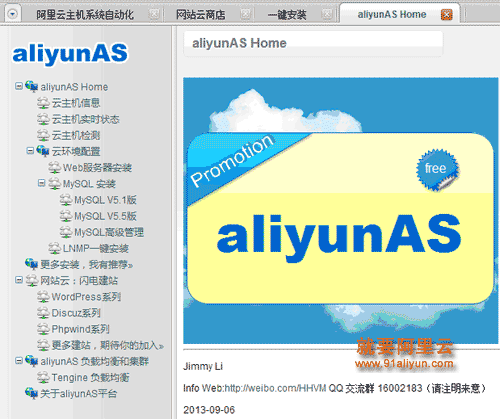The height and width of the screenshot is (419, 500).
Task: Close the 一键安装 tab
Action: point(327,14)
